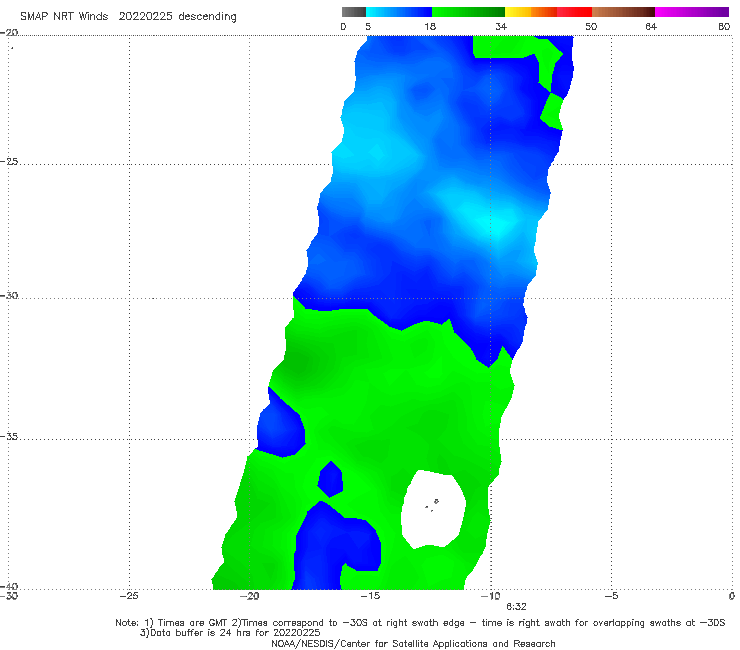Click the swath time stamp '6:32'
This screenshot has width=740, height=650.
pos(516,607)
